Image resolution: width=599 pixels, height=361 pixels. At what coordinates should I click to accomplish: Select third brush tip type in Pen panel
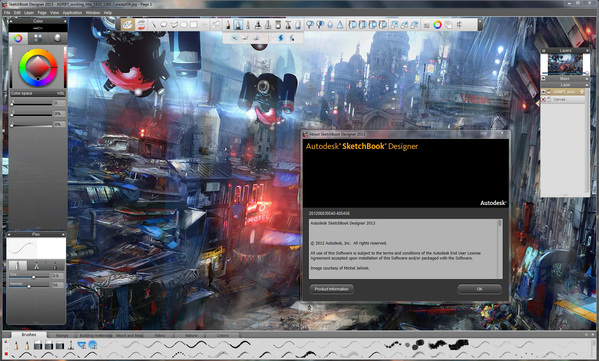pyautogui.click(x=55, y=265)
